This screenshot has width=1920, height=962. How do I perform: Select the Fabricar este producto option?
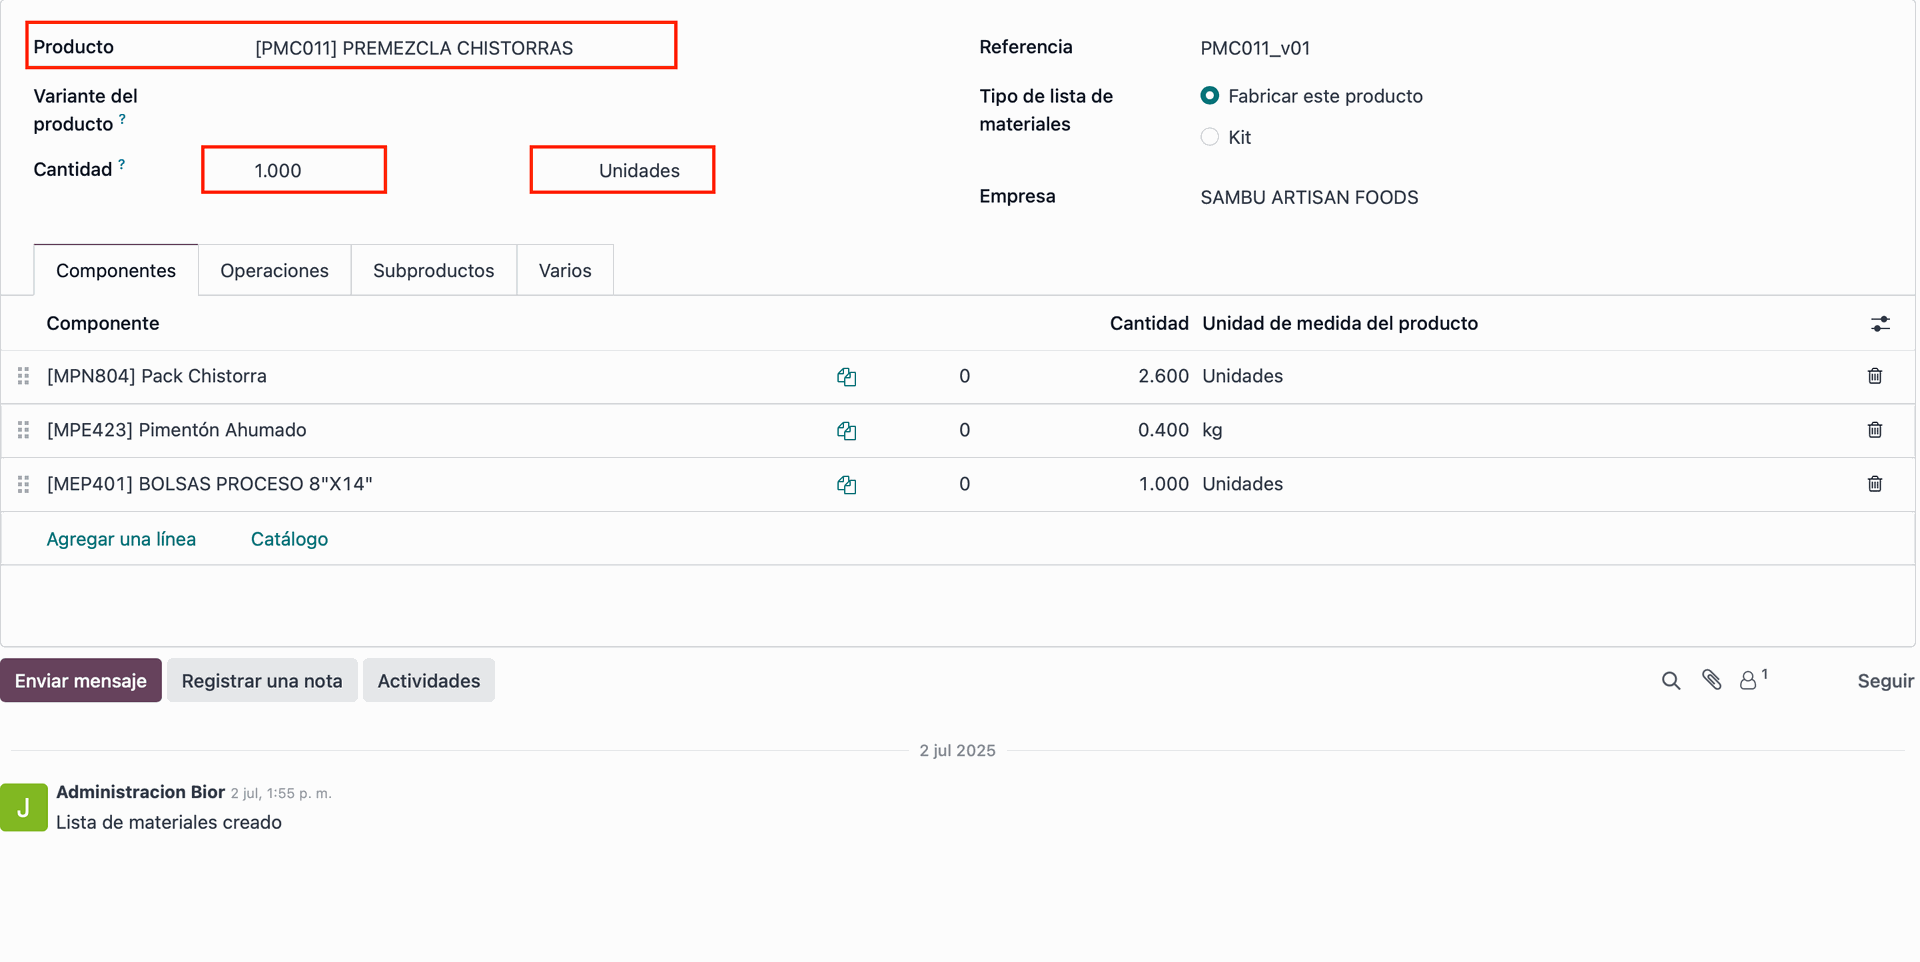tap(1209, 96)
